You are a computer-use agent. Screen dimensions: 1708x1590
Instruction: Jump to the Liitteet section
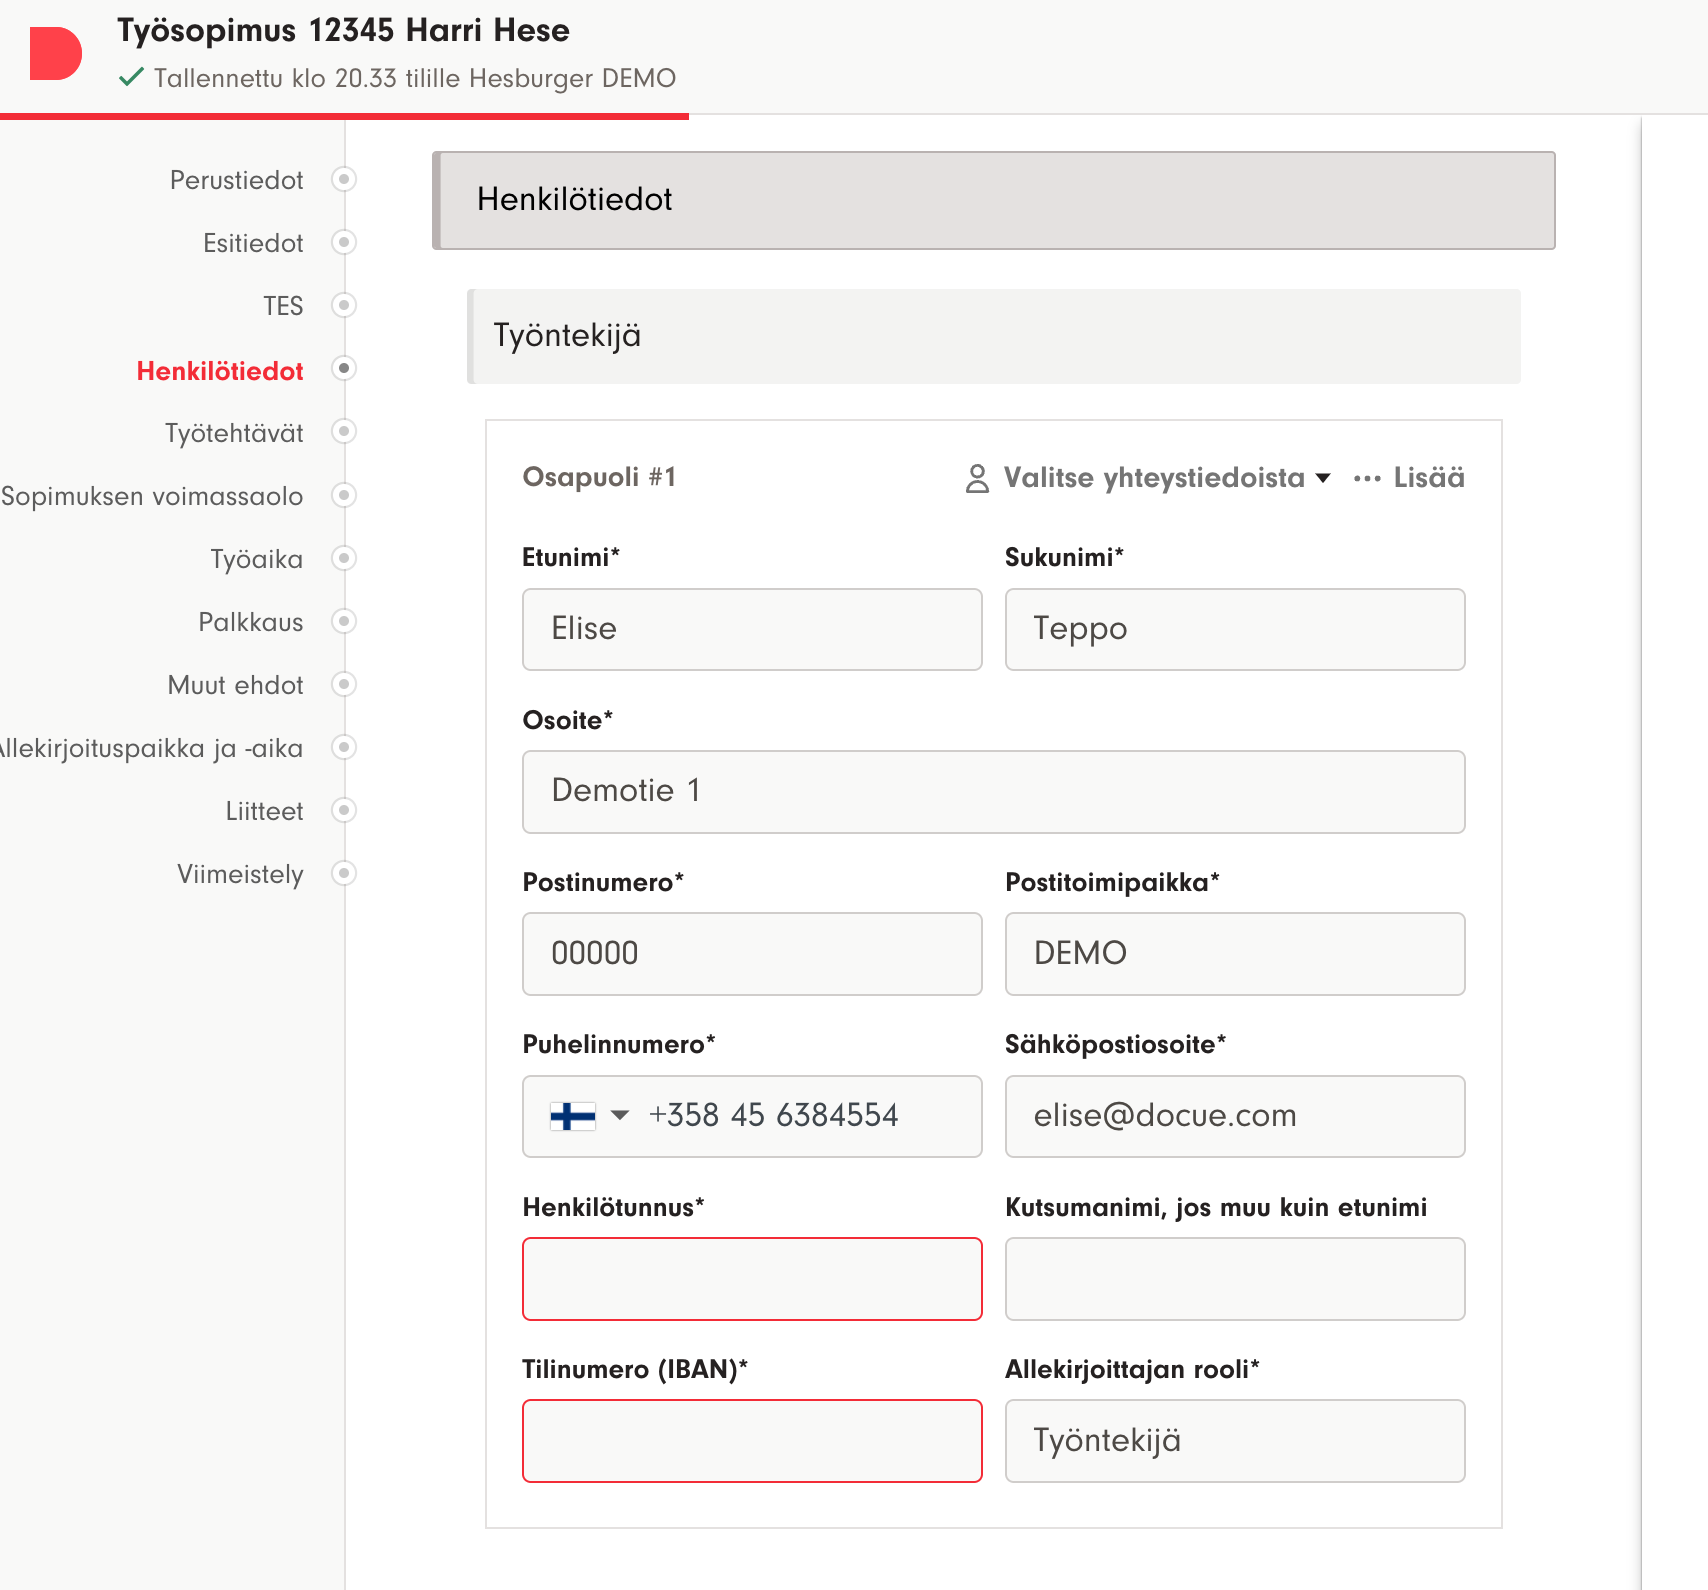264,811
